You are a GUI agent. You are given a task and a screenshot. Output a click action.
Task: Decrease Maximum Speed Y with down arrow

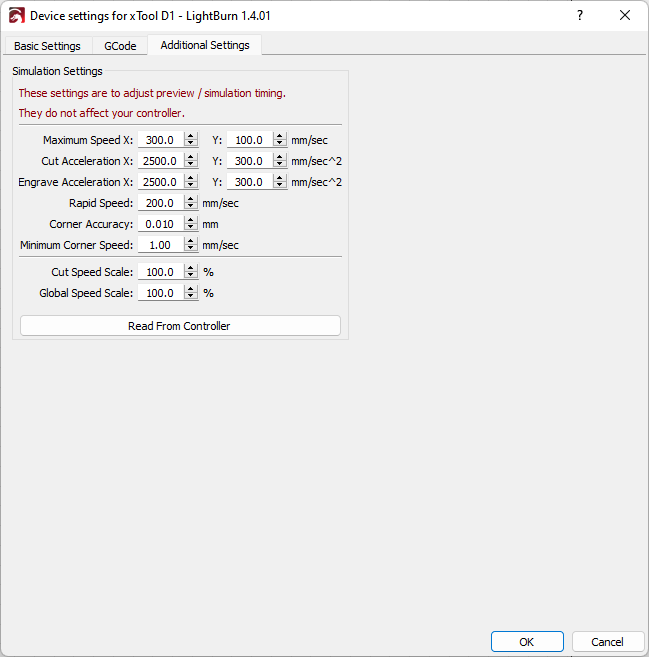coord(280,144)
